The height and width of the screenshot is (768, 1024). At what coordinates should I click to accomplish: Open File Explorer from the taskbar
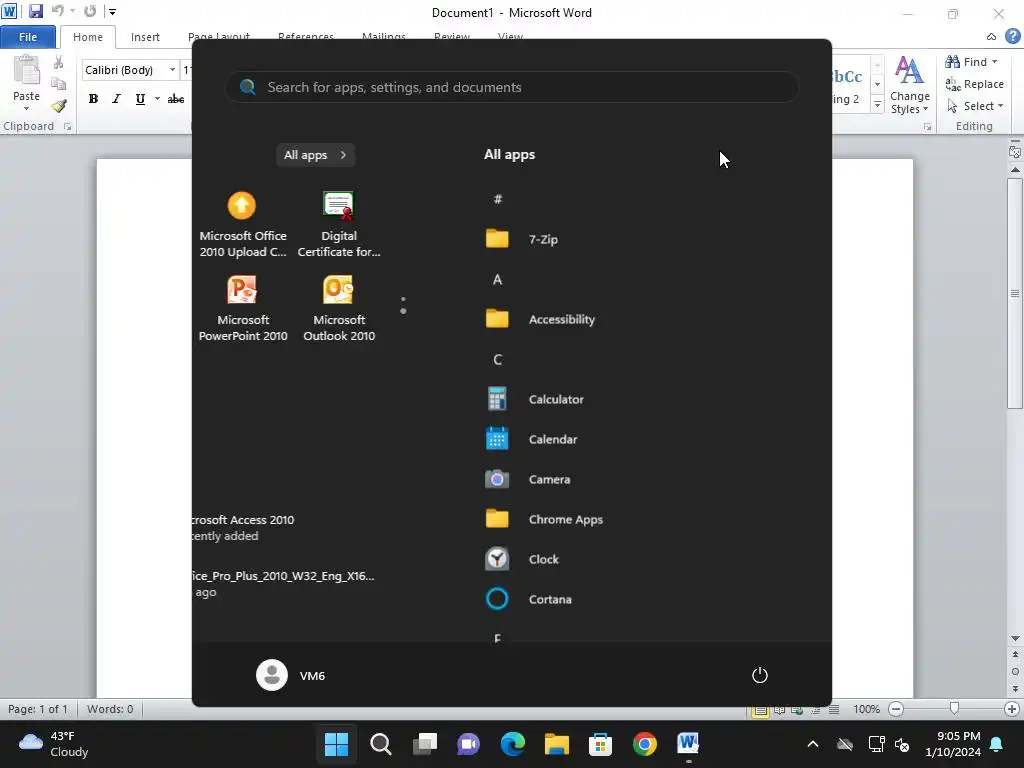(x=556, y=744)
